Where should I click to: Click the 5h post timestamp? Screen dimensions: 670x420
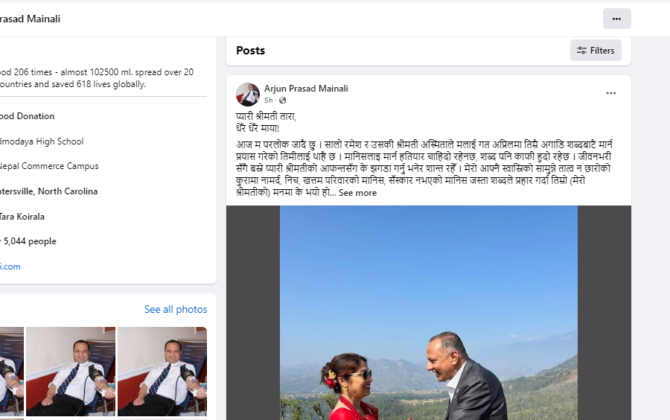pos(268,100)
